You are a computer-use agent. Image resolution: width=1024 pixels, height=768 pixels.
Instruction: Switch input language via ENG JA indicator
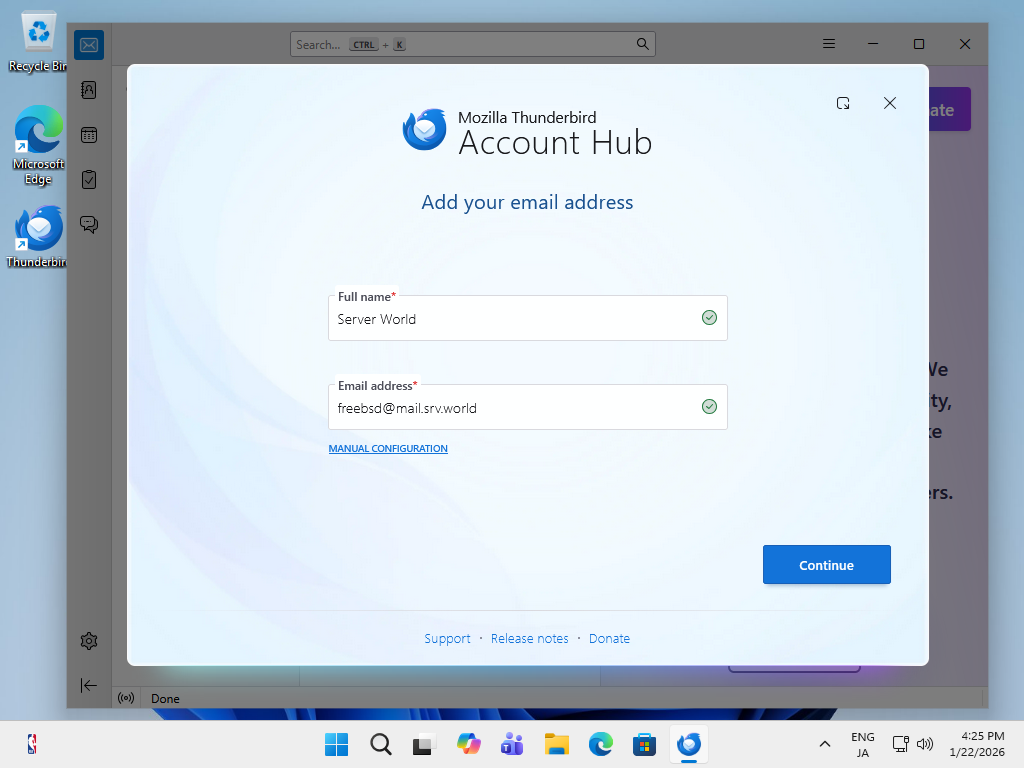point(862,744)
